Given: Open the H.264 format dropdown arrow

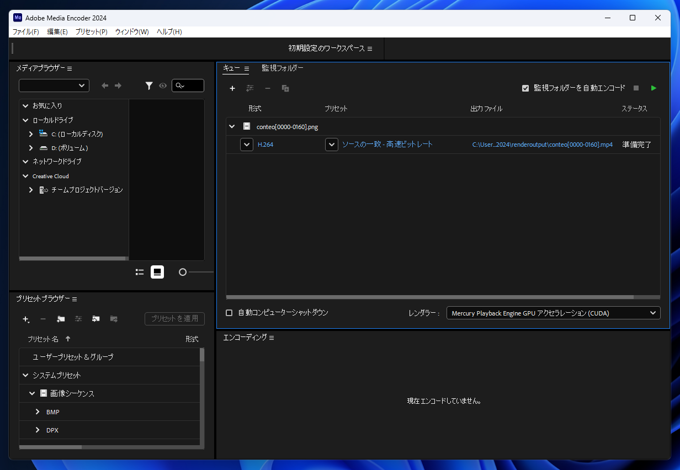Looking at the screenshot, I should pyautogui.click(x=246, y=145).
